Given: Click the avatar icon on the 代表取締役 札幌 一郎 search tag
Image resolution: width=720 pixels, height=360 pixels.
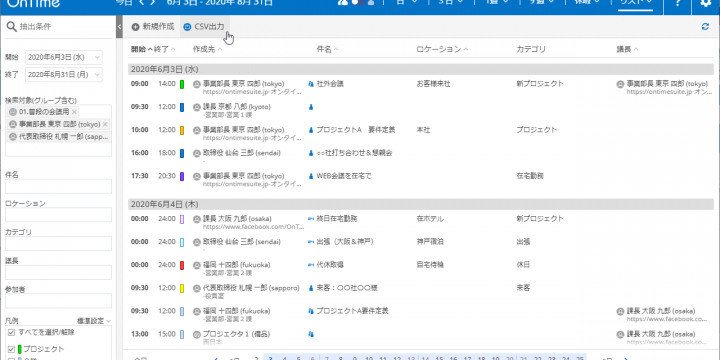Looking at the screenshot, I should pyautogui.click(x=13, y=136).
